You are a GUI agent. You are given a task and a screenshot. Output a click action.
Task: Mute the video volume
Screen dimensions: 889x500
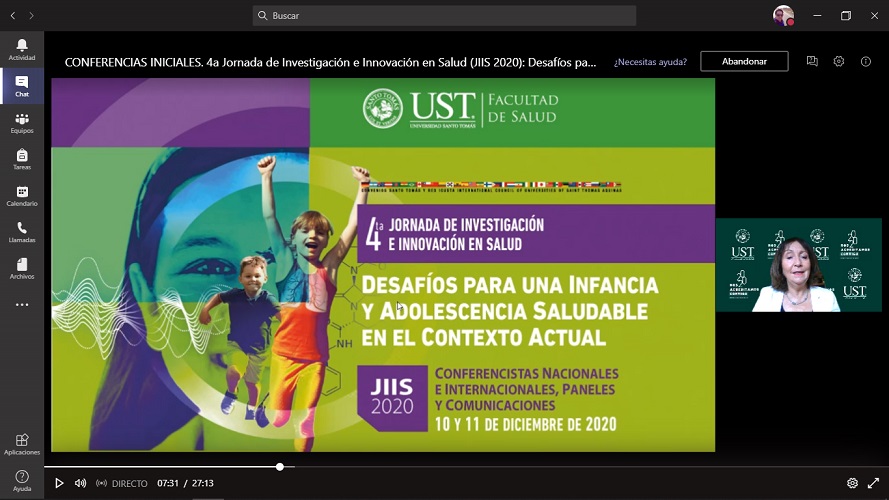coord(81,483)
